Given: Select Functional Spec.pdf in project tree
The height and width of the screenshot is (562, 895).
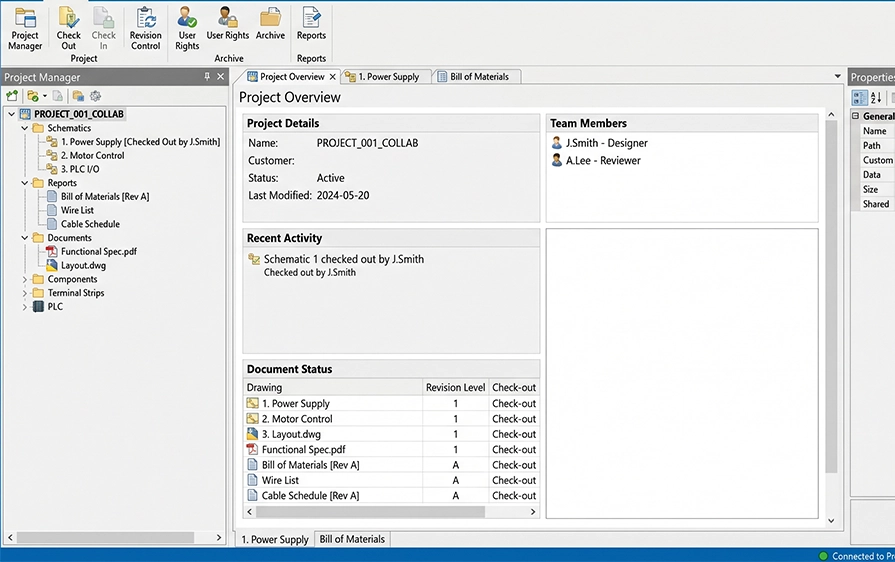Looking at the screenshot, I should pyautogui.click(x=99, y=251).
